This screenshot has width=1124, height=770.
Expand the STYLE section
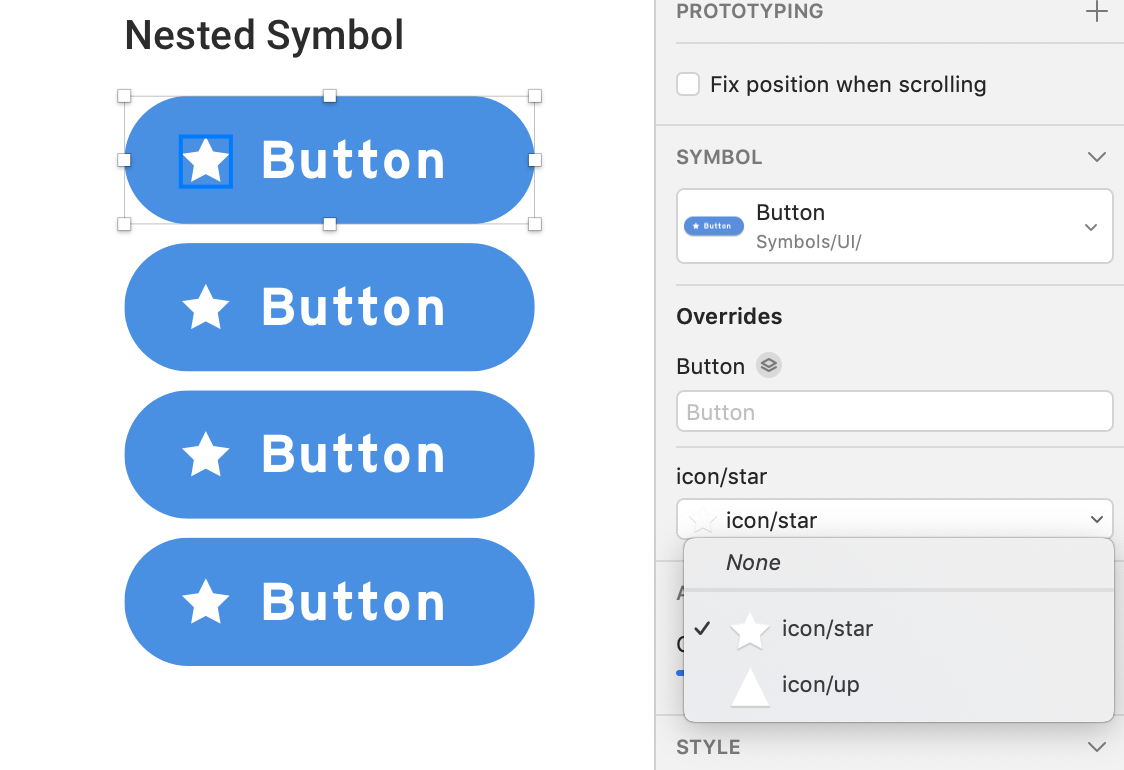click(x=1097, y=746)
